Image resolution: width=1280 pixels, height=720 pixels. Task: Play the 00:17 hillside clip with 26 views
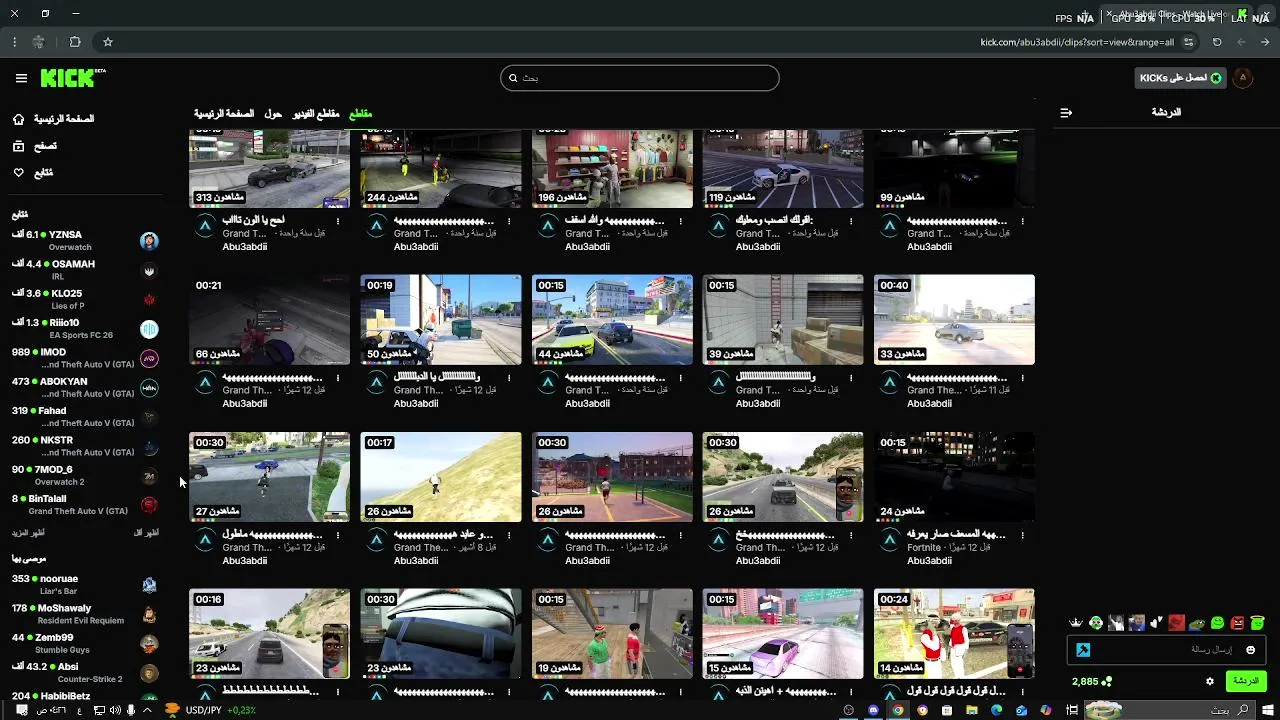point(441,477)
